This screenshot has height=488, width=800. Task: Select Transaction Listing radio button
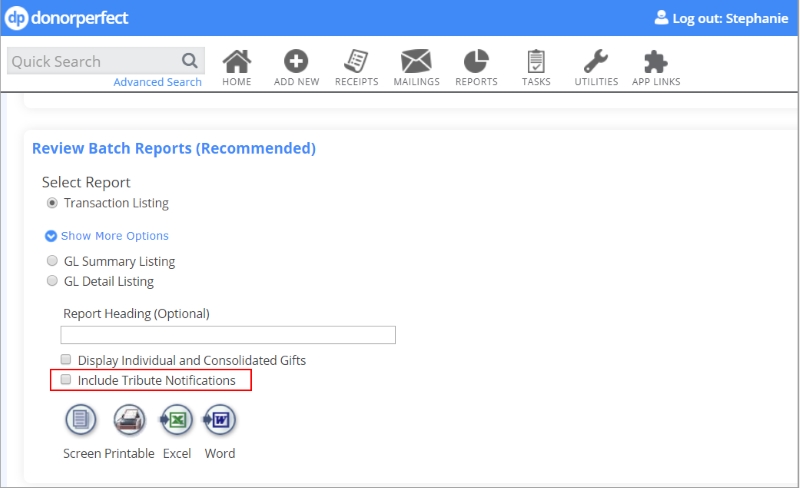click(52, 203)
